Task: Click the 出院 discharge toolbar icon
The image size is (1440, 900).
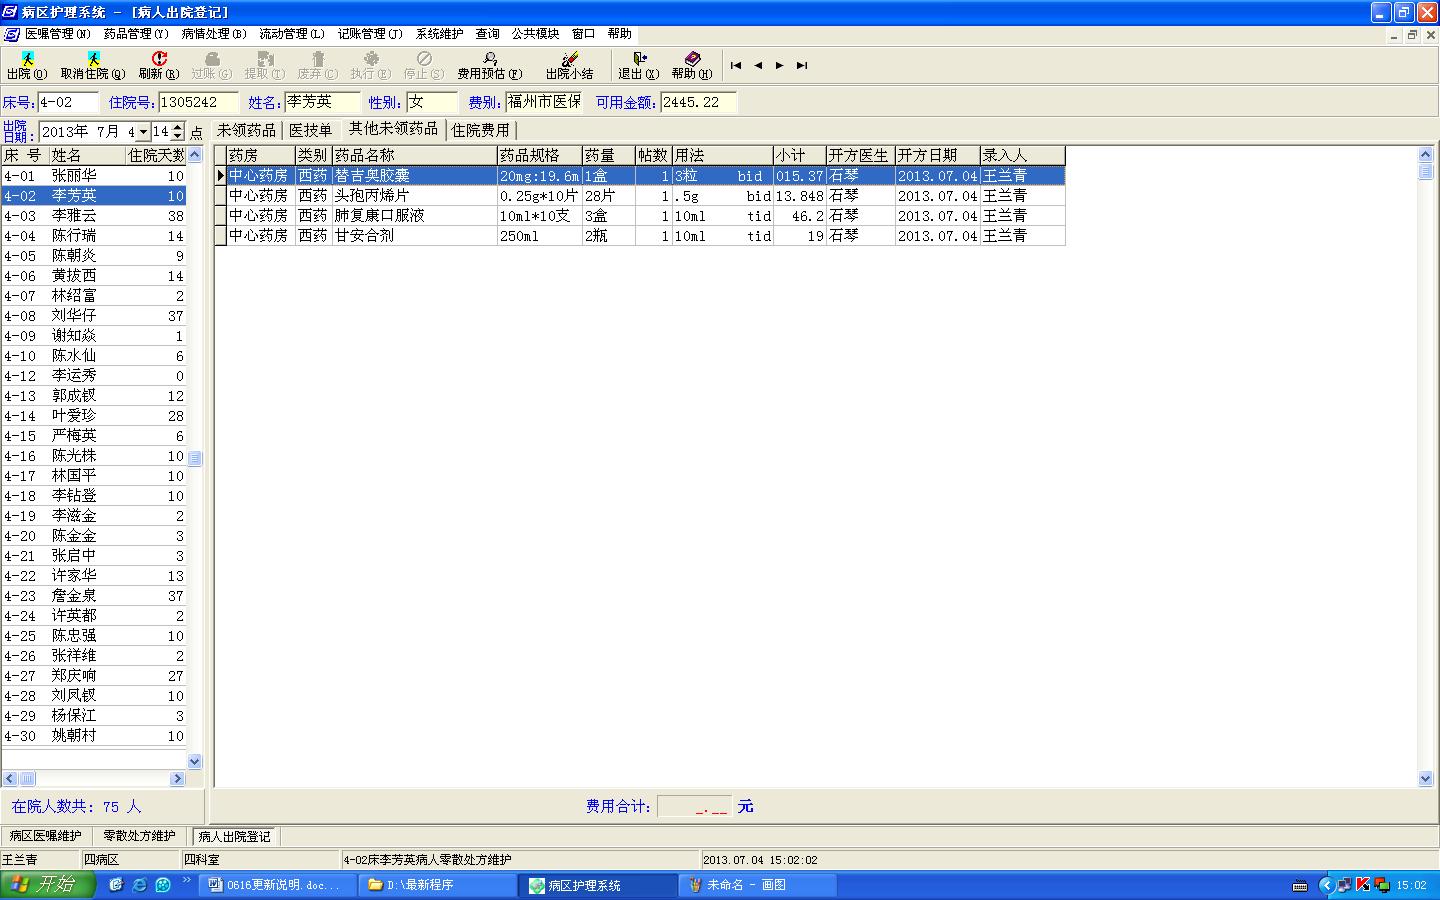Action: tap(26, 66)
